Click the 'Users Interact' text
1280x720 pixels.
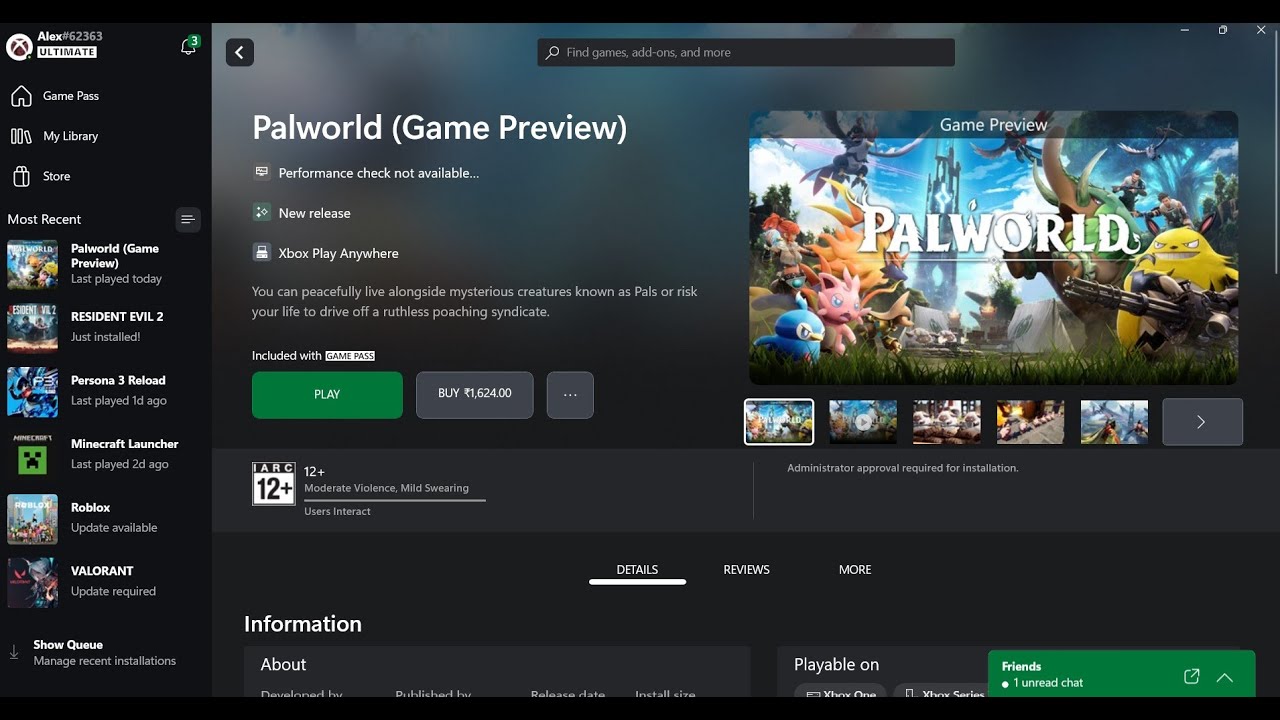click(337, 511)
